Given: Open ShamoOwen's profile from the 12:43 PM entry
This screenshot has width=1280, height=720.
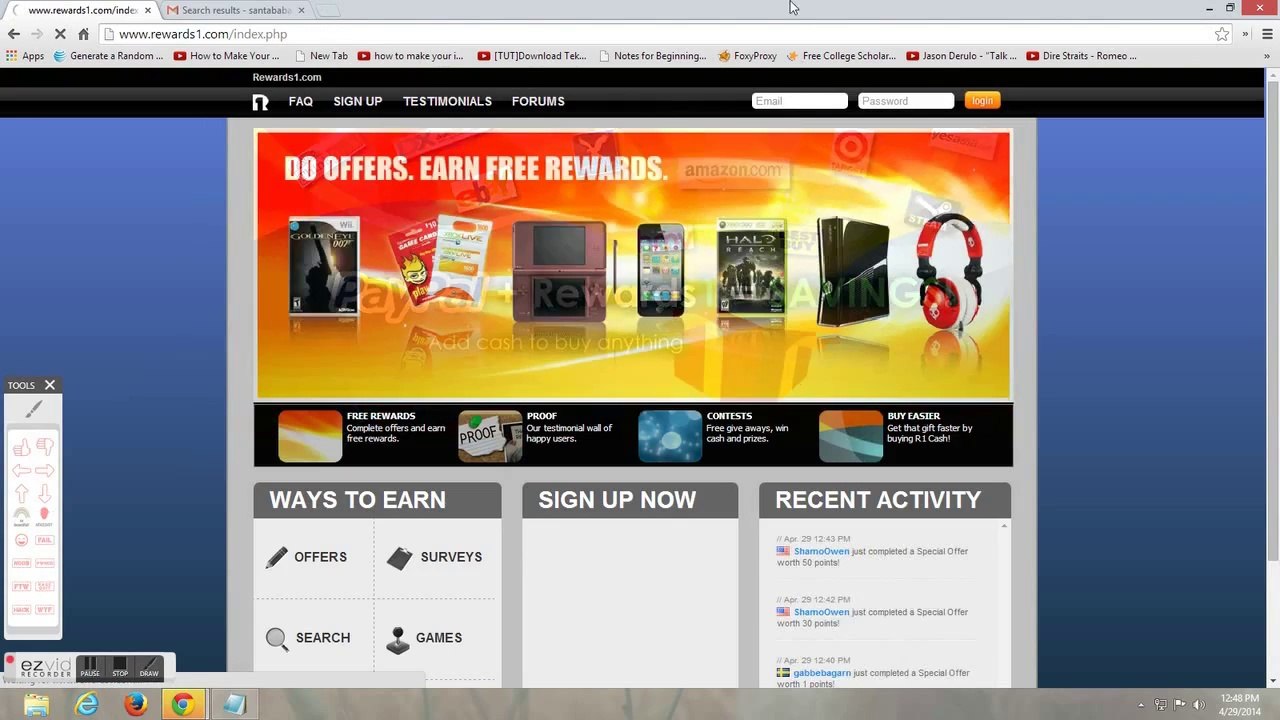Looking at the screenshot, I should pos(821,551).
